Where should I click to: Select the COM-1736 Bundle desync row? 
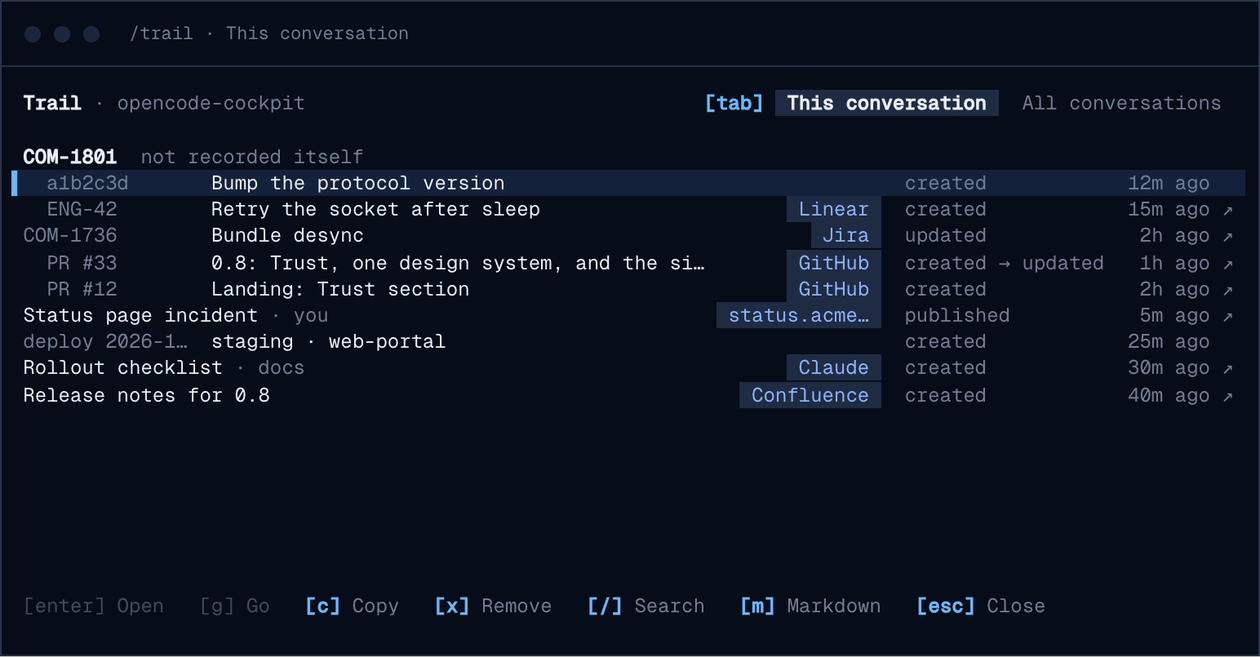click(628, 236)
